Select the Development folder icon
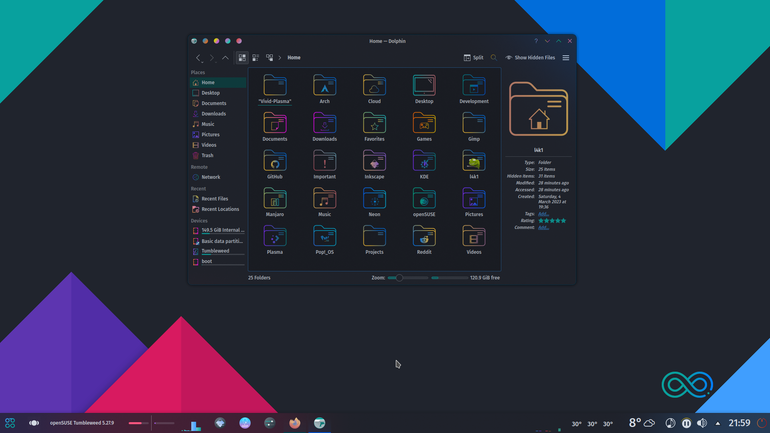 click(x=474, y=85)
